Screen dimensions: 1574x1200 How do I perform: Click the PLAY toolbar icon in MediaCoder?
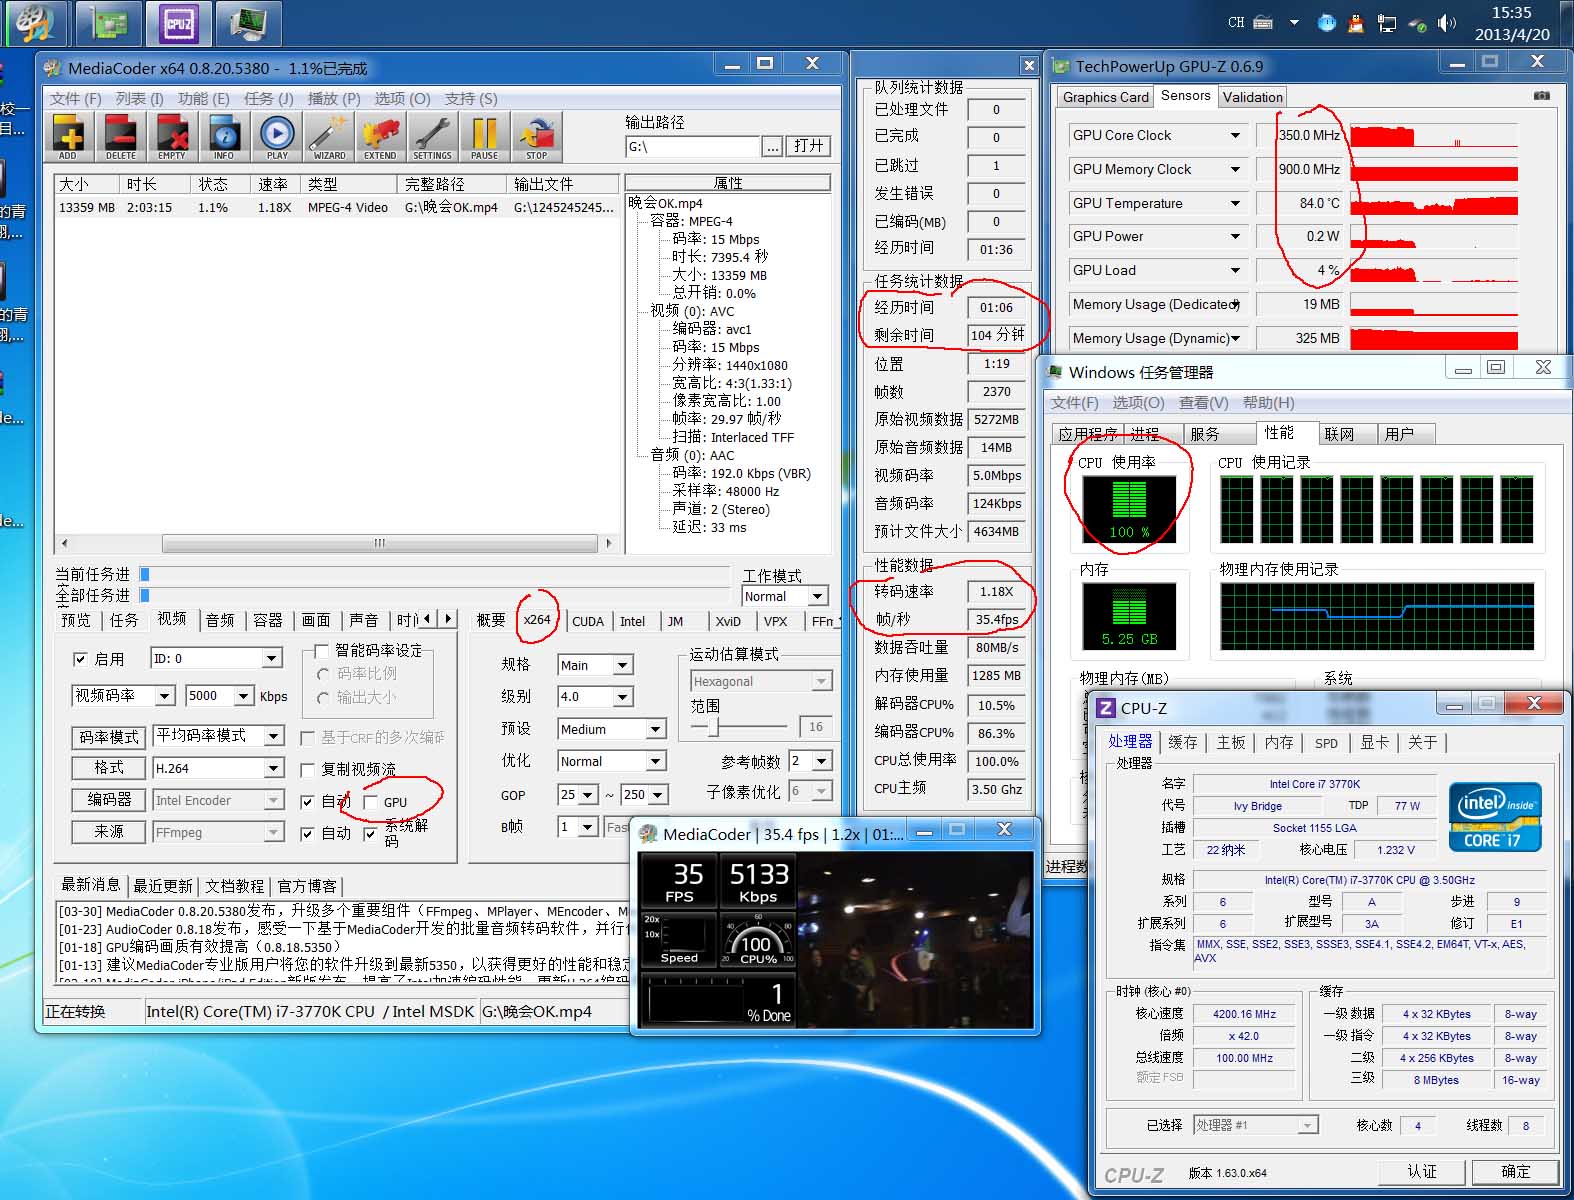tap(277, 137)
